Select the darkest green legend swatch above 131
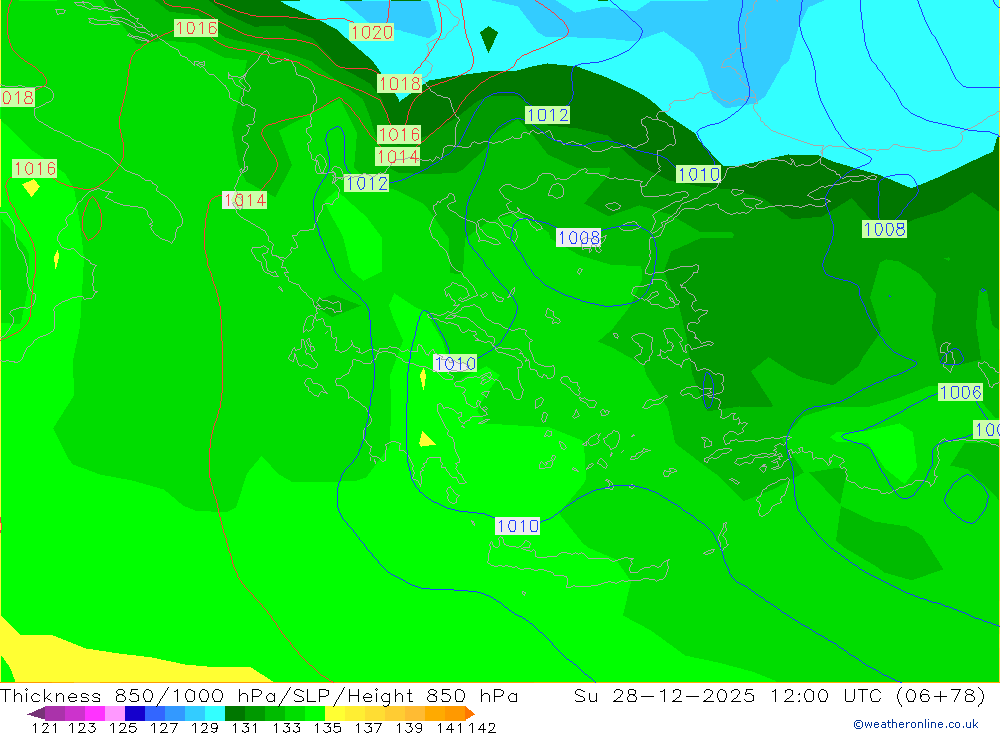Image resolution: width=1000 pixels, height=733 pixels. (235, 713)
